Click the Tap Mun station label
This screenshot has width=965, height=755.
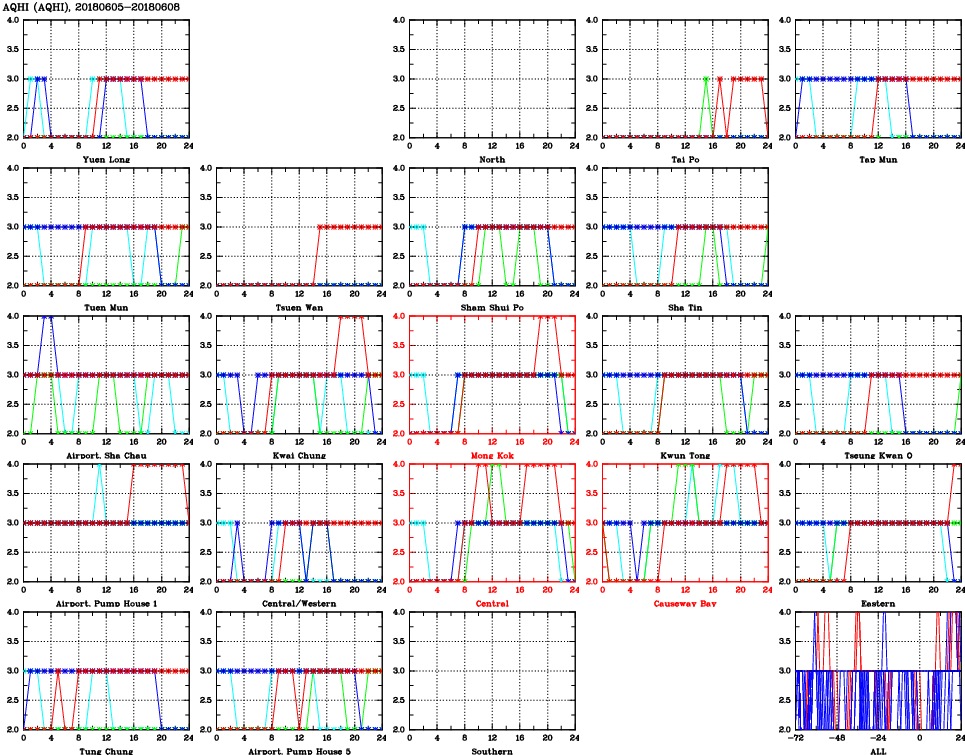click(878, 159)
